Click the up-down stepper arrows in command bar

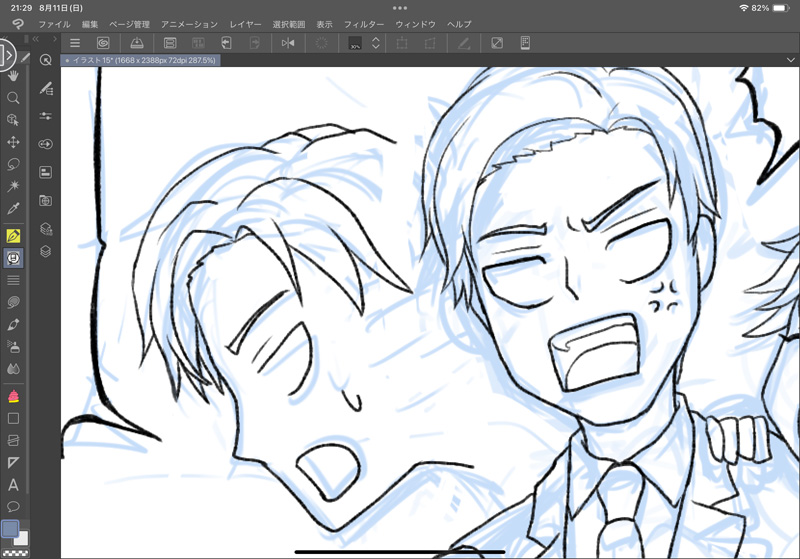coord(375,43)
